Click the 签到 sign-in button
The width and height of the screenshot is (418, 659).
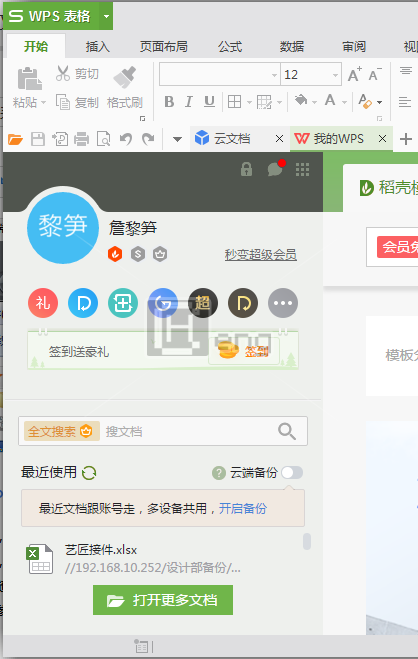click(244, 351)
